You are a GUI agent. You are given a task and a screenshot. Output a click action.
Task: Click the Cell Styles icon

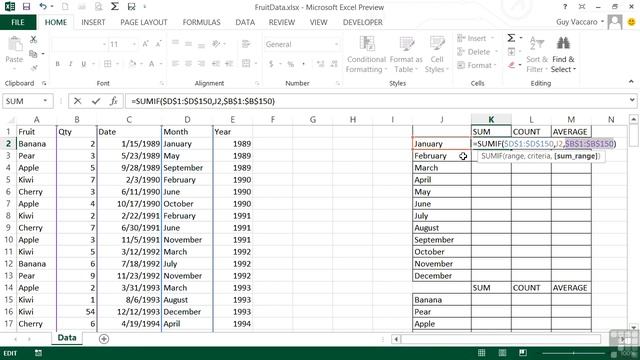coord(437,44)
